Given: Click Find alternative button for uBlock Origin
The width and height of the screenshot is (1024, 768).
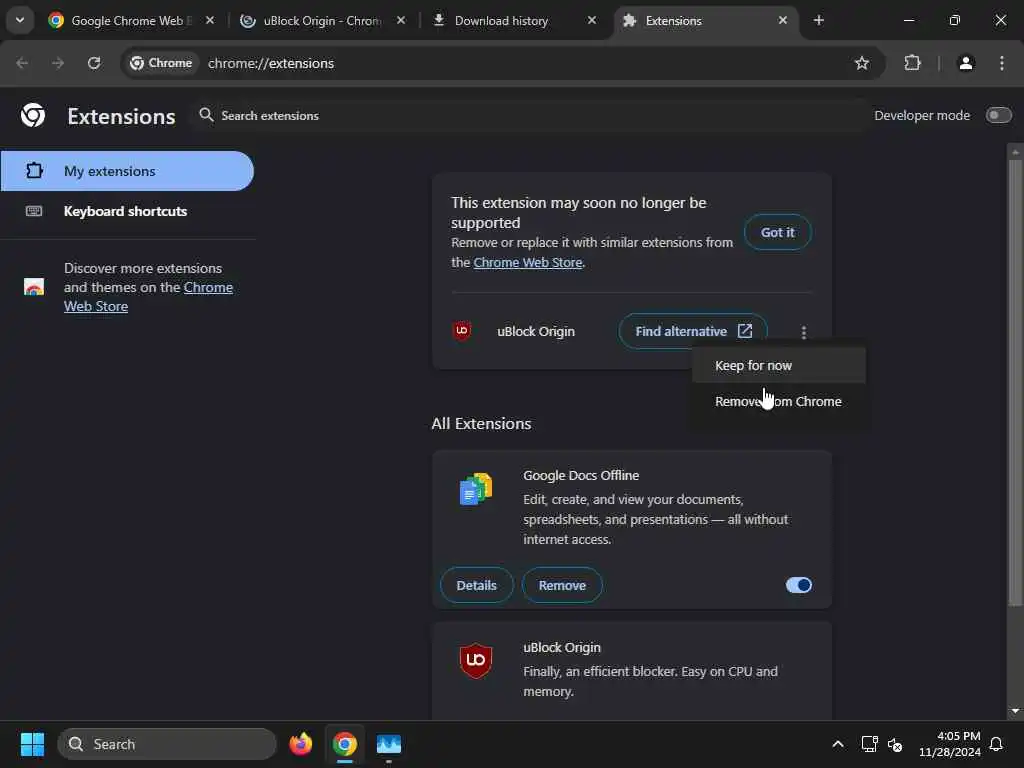Looking at the screenshot, I should [693, 331].
